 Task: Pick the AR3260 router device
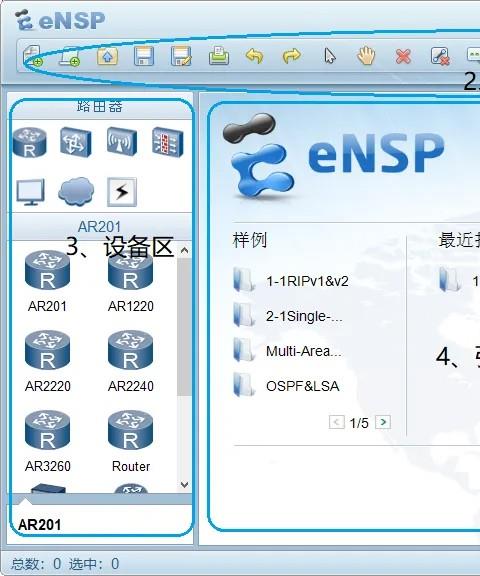click(47, 442)
